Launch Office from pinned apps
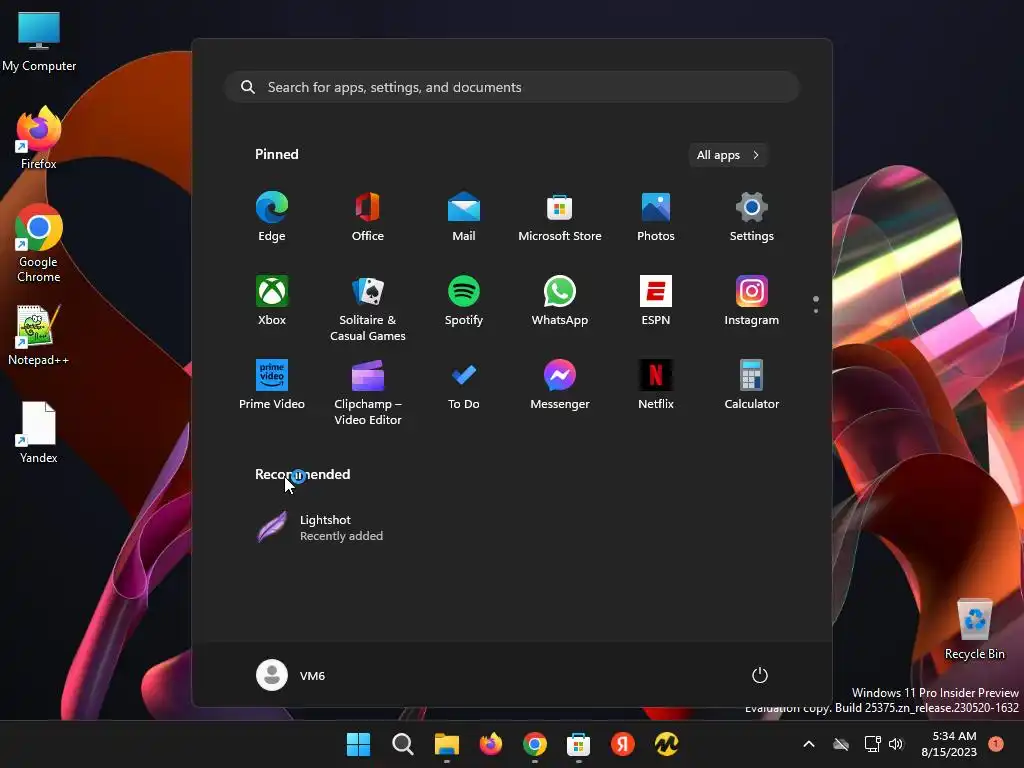 coord(368,217)
